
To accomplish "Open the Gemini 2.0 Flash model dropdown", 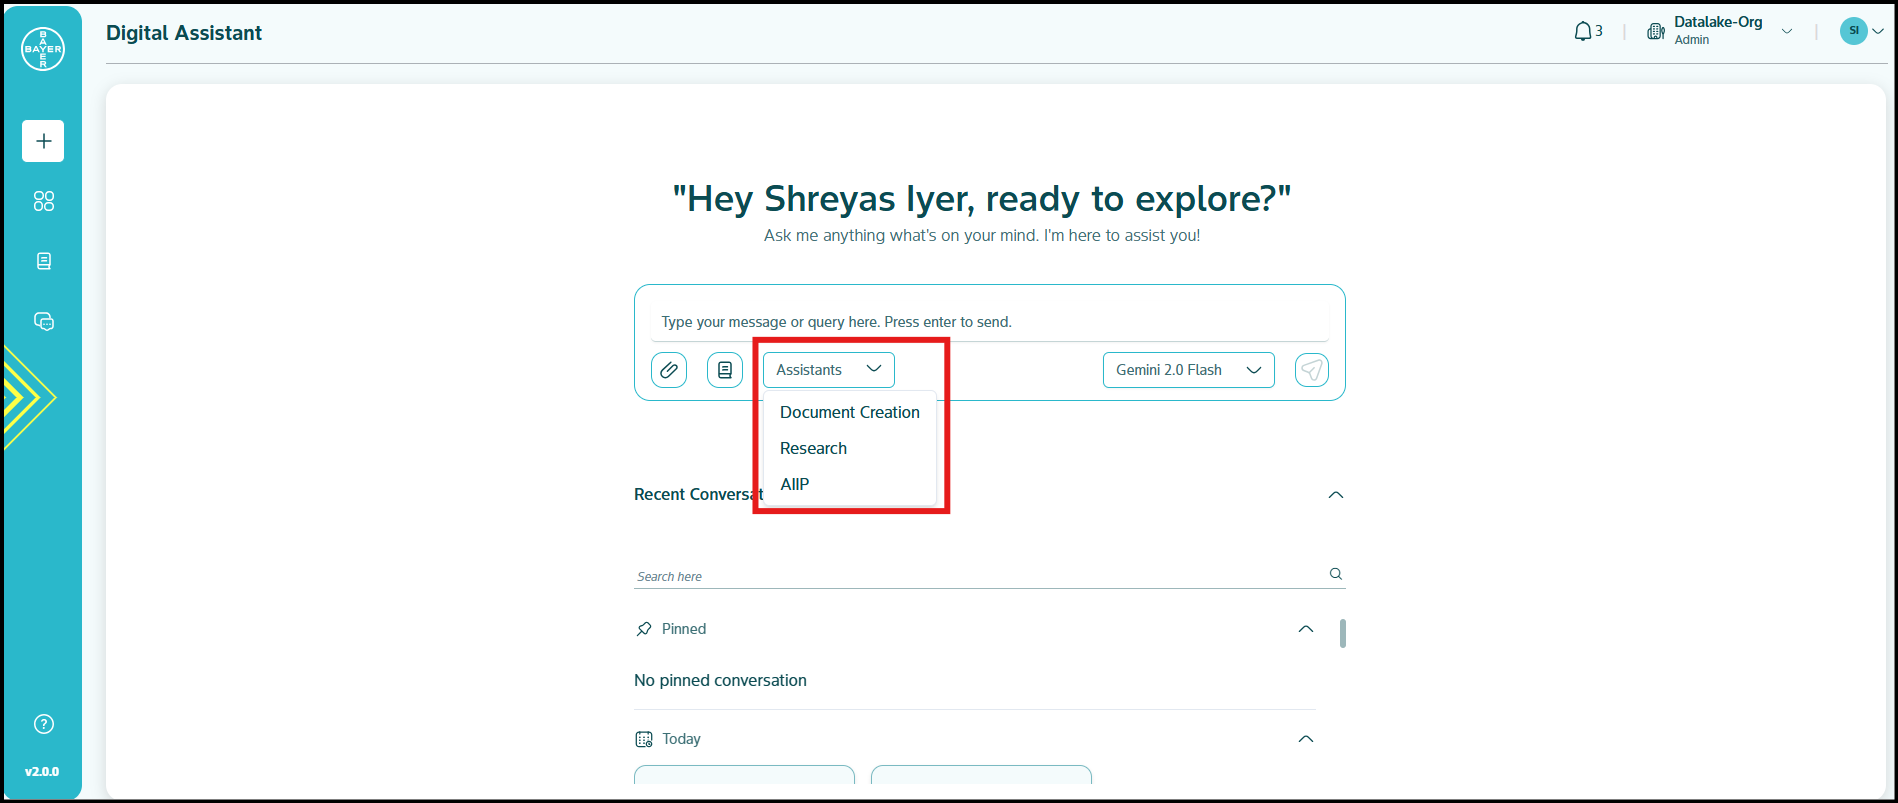I will pyautogui.click(x=1188, y=370).
